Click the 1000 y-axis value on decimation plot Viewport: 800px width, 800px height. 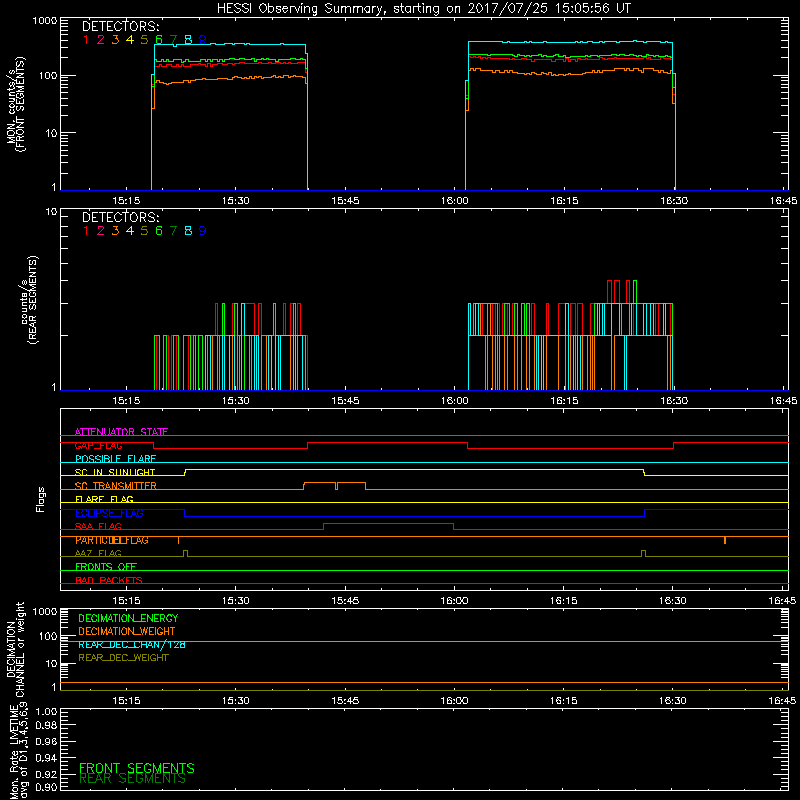point(45,611)
